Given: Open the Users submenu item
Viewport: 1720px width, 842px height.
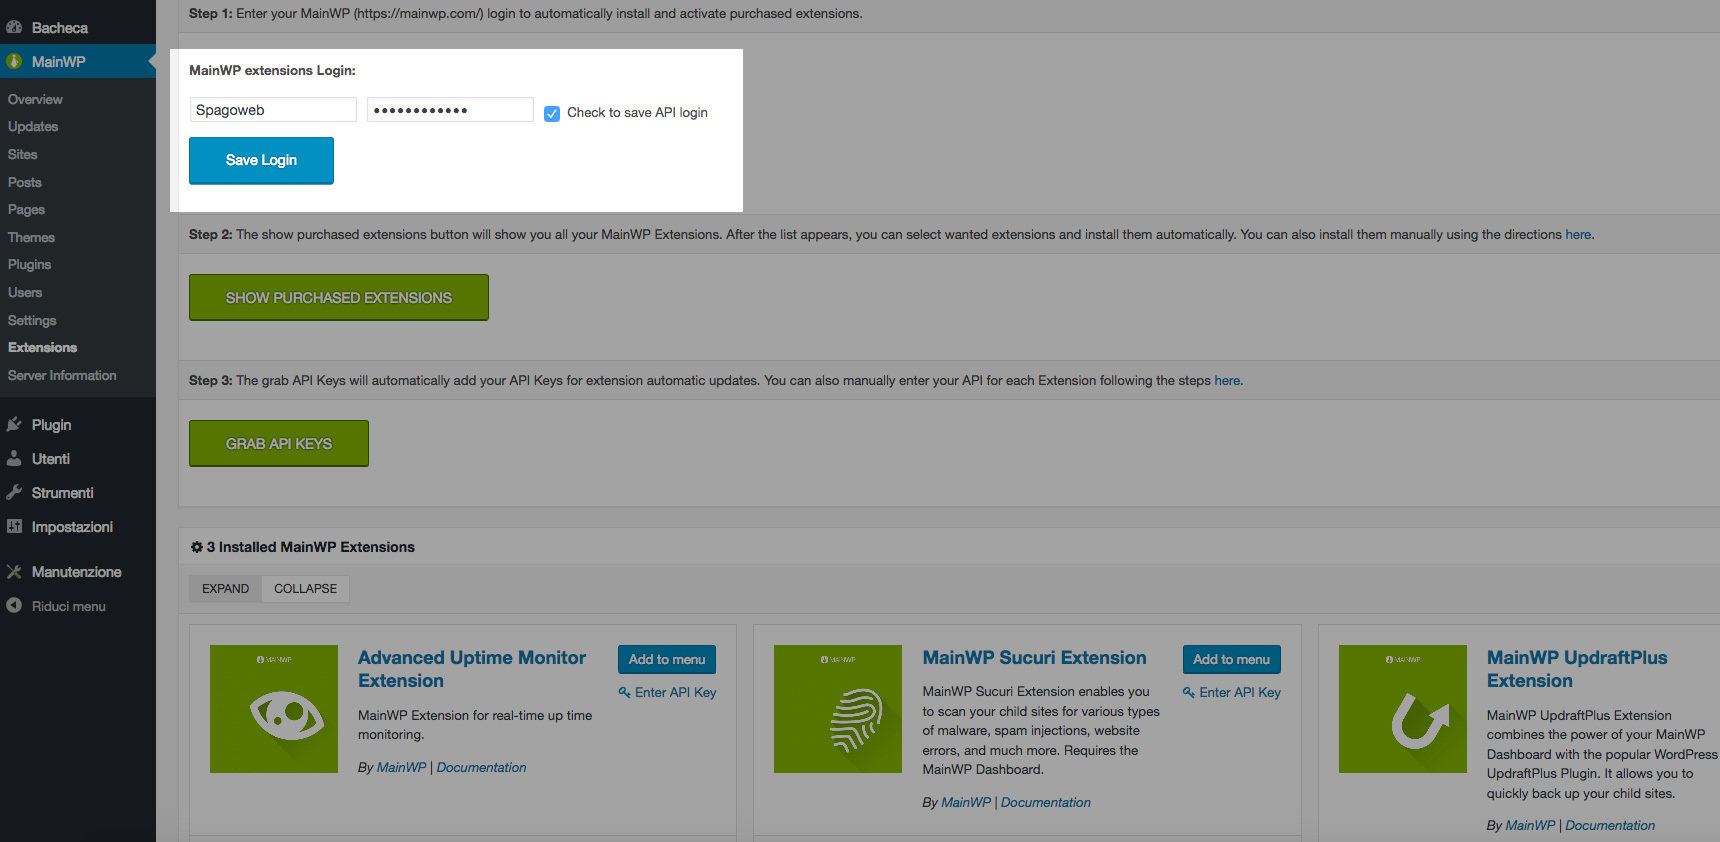Looking at the screenshot, I should tap(25, 292).
